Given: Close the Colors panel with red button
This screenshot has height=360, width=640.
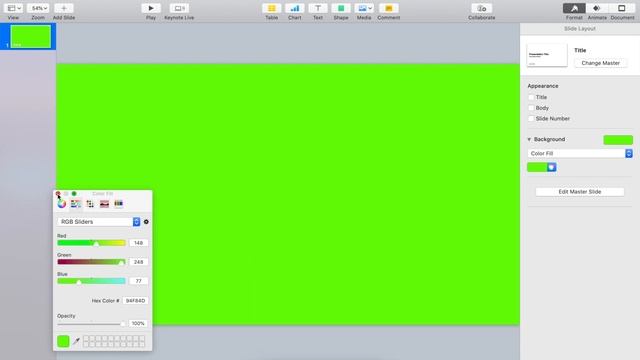Looking at the screenshot, I should (x=58, y=193).
